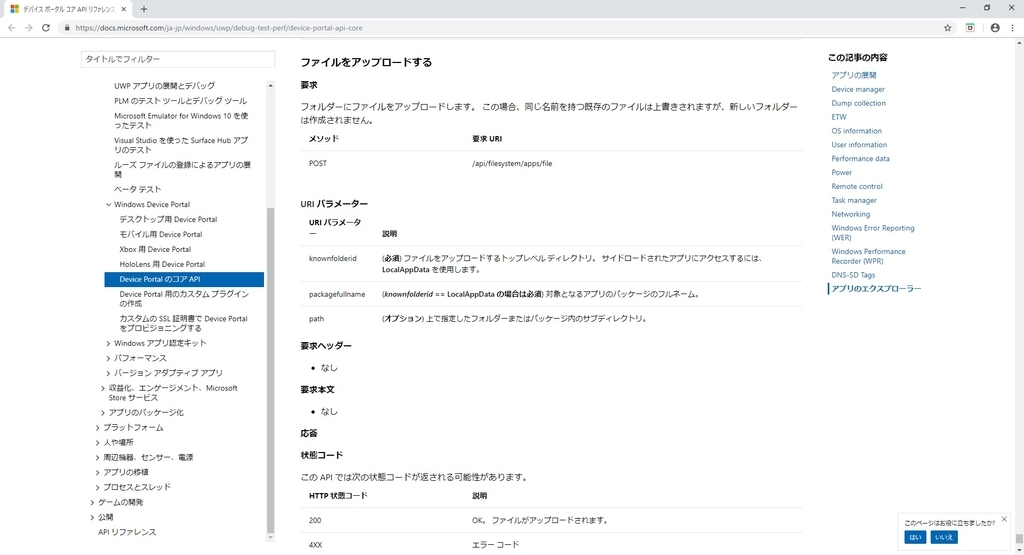Open Microsoft Emulator for Windows 10 を使ったテスト
This screenshot has height=555, width=1024.
tap(181, 120)
